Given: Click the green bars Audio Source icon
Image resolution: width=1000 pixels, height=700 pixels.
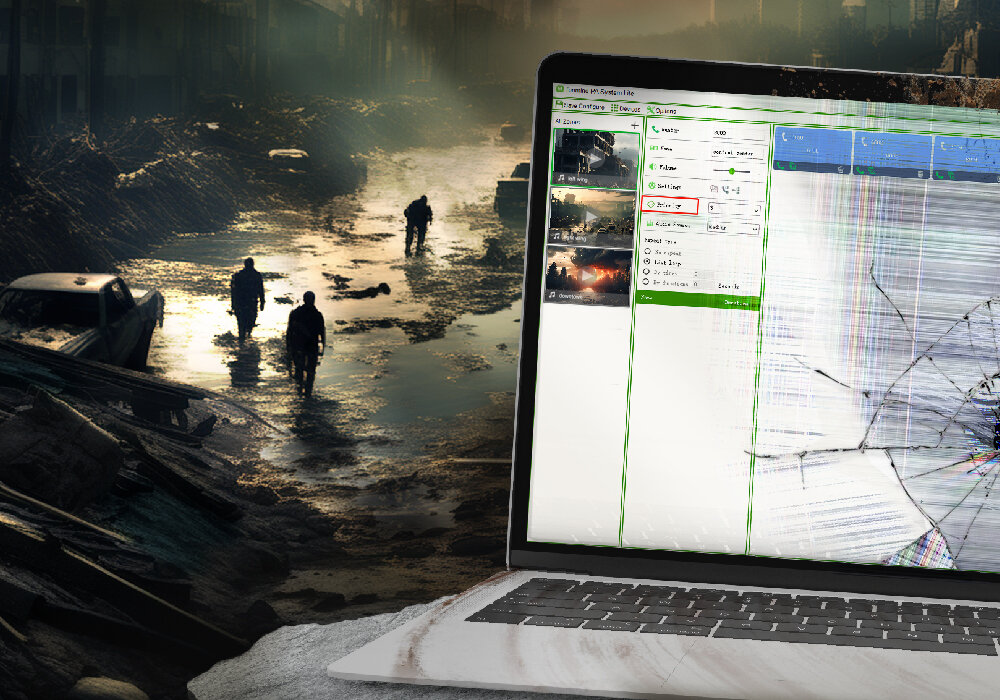Looking at the screenshot, I should click(x=650, y=224).
